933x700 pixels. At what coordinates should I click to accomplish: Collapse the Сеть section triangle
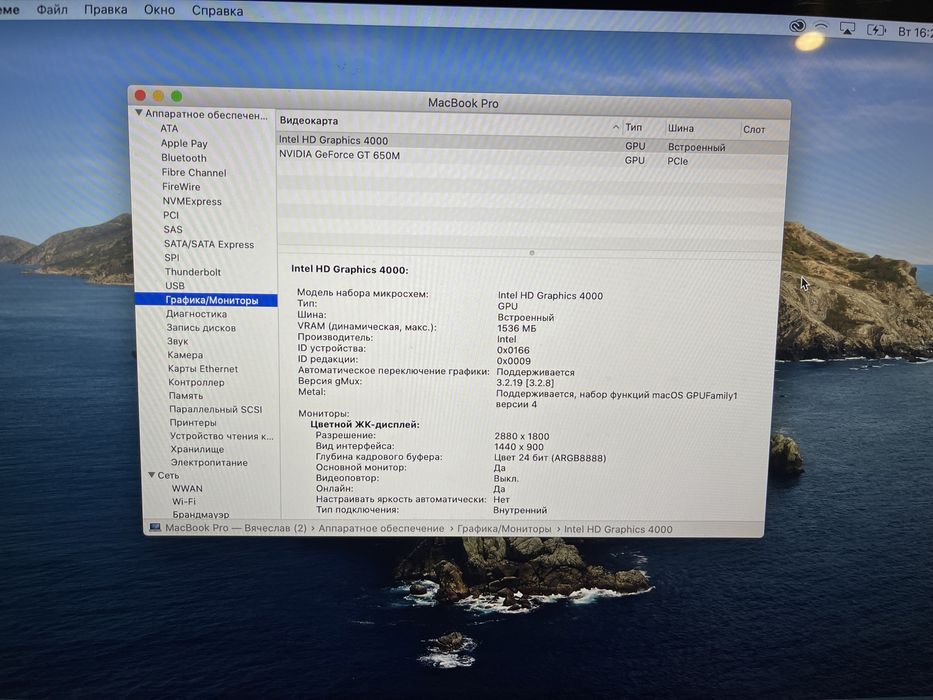[x=151, y=474]
